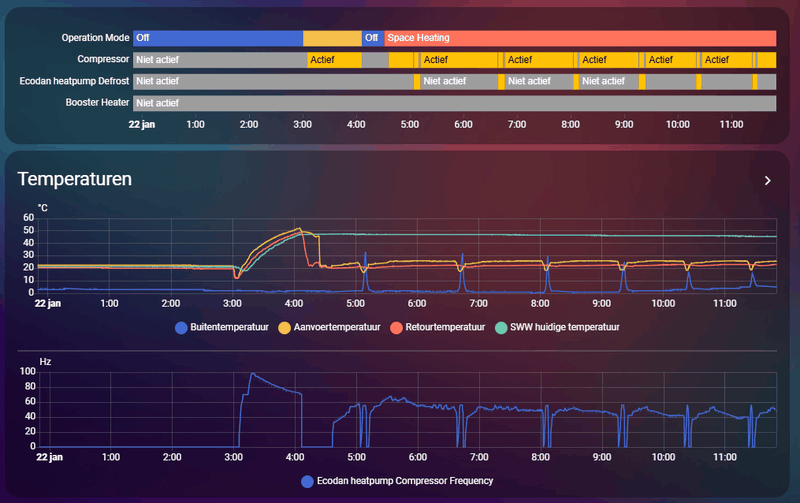Click the 11:00 label on the state timeline
The height and width of the screenshot is (503, 800).
(731, 124)
